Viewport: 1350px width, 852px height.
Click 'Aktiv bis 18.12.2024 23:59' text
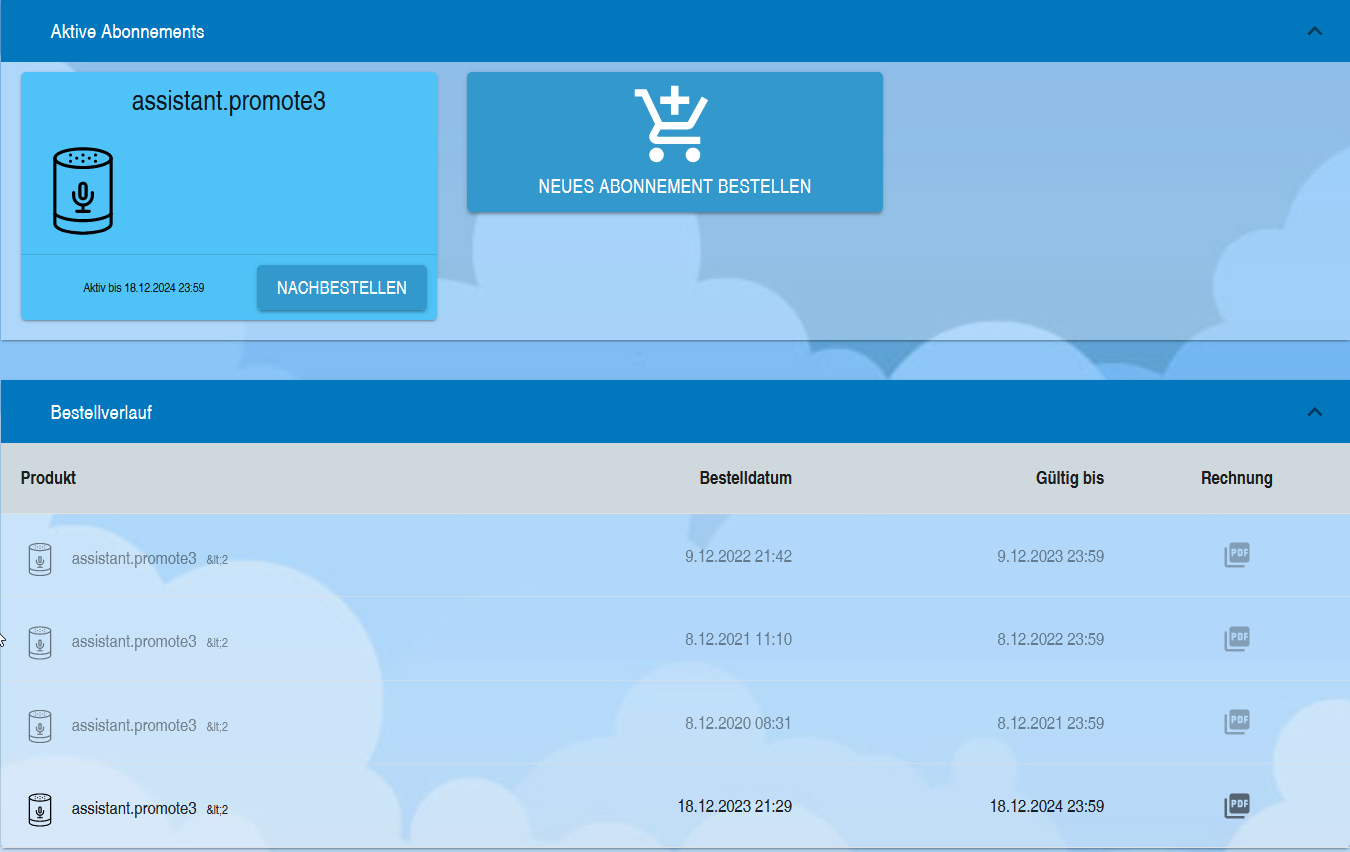coord(144,288)
